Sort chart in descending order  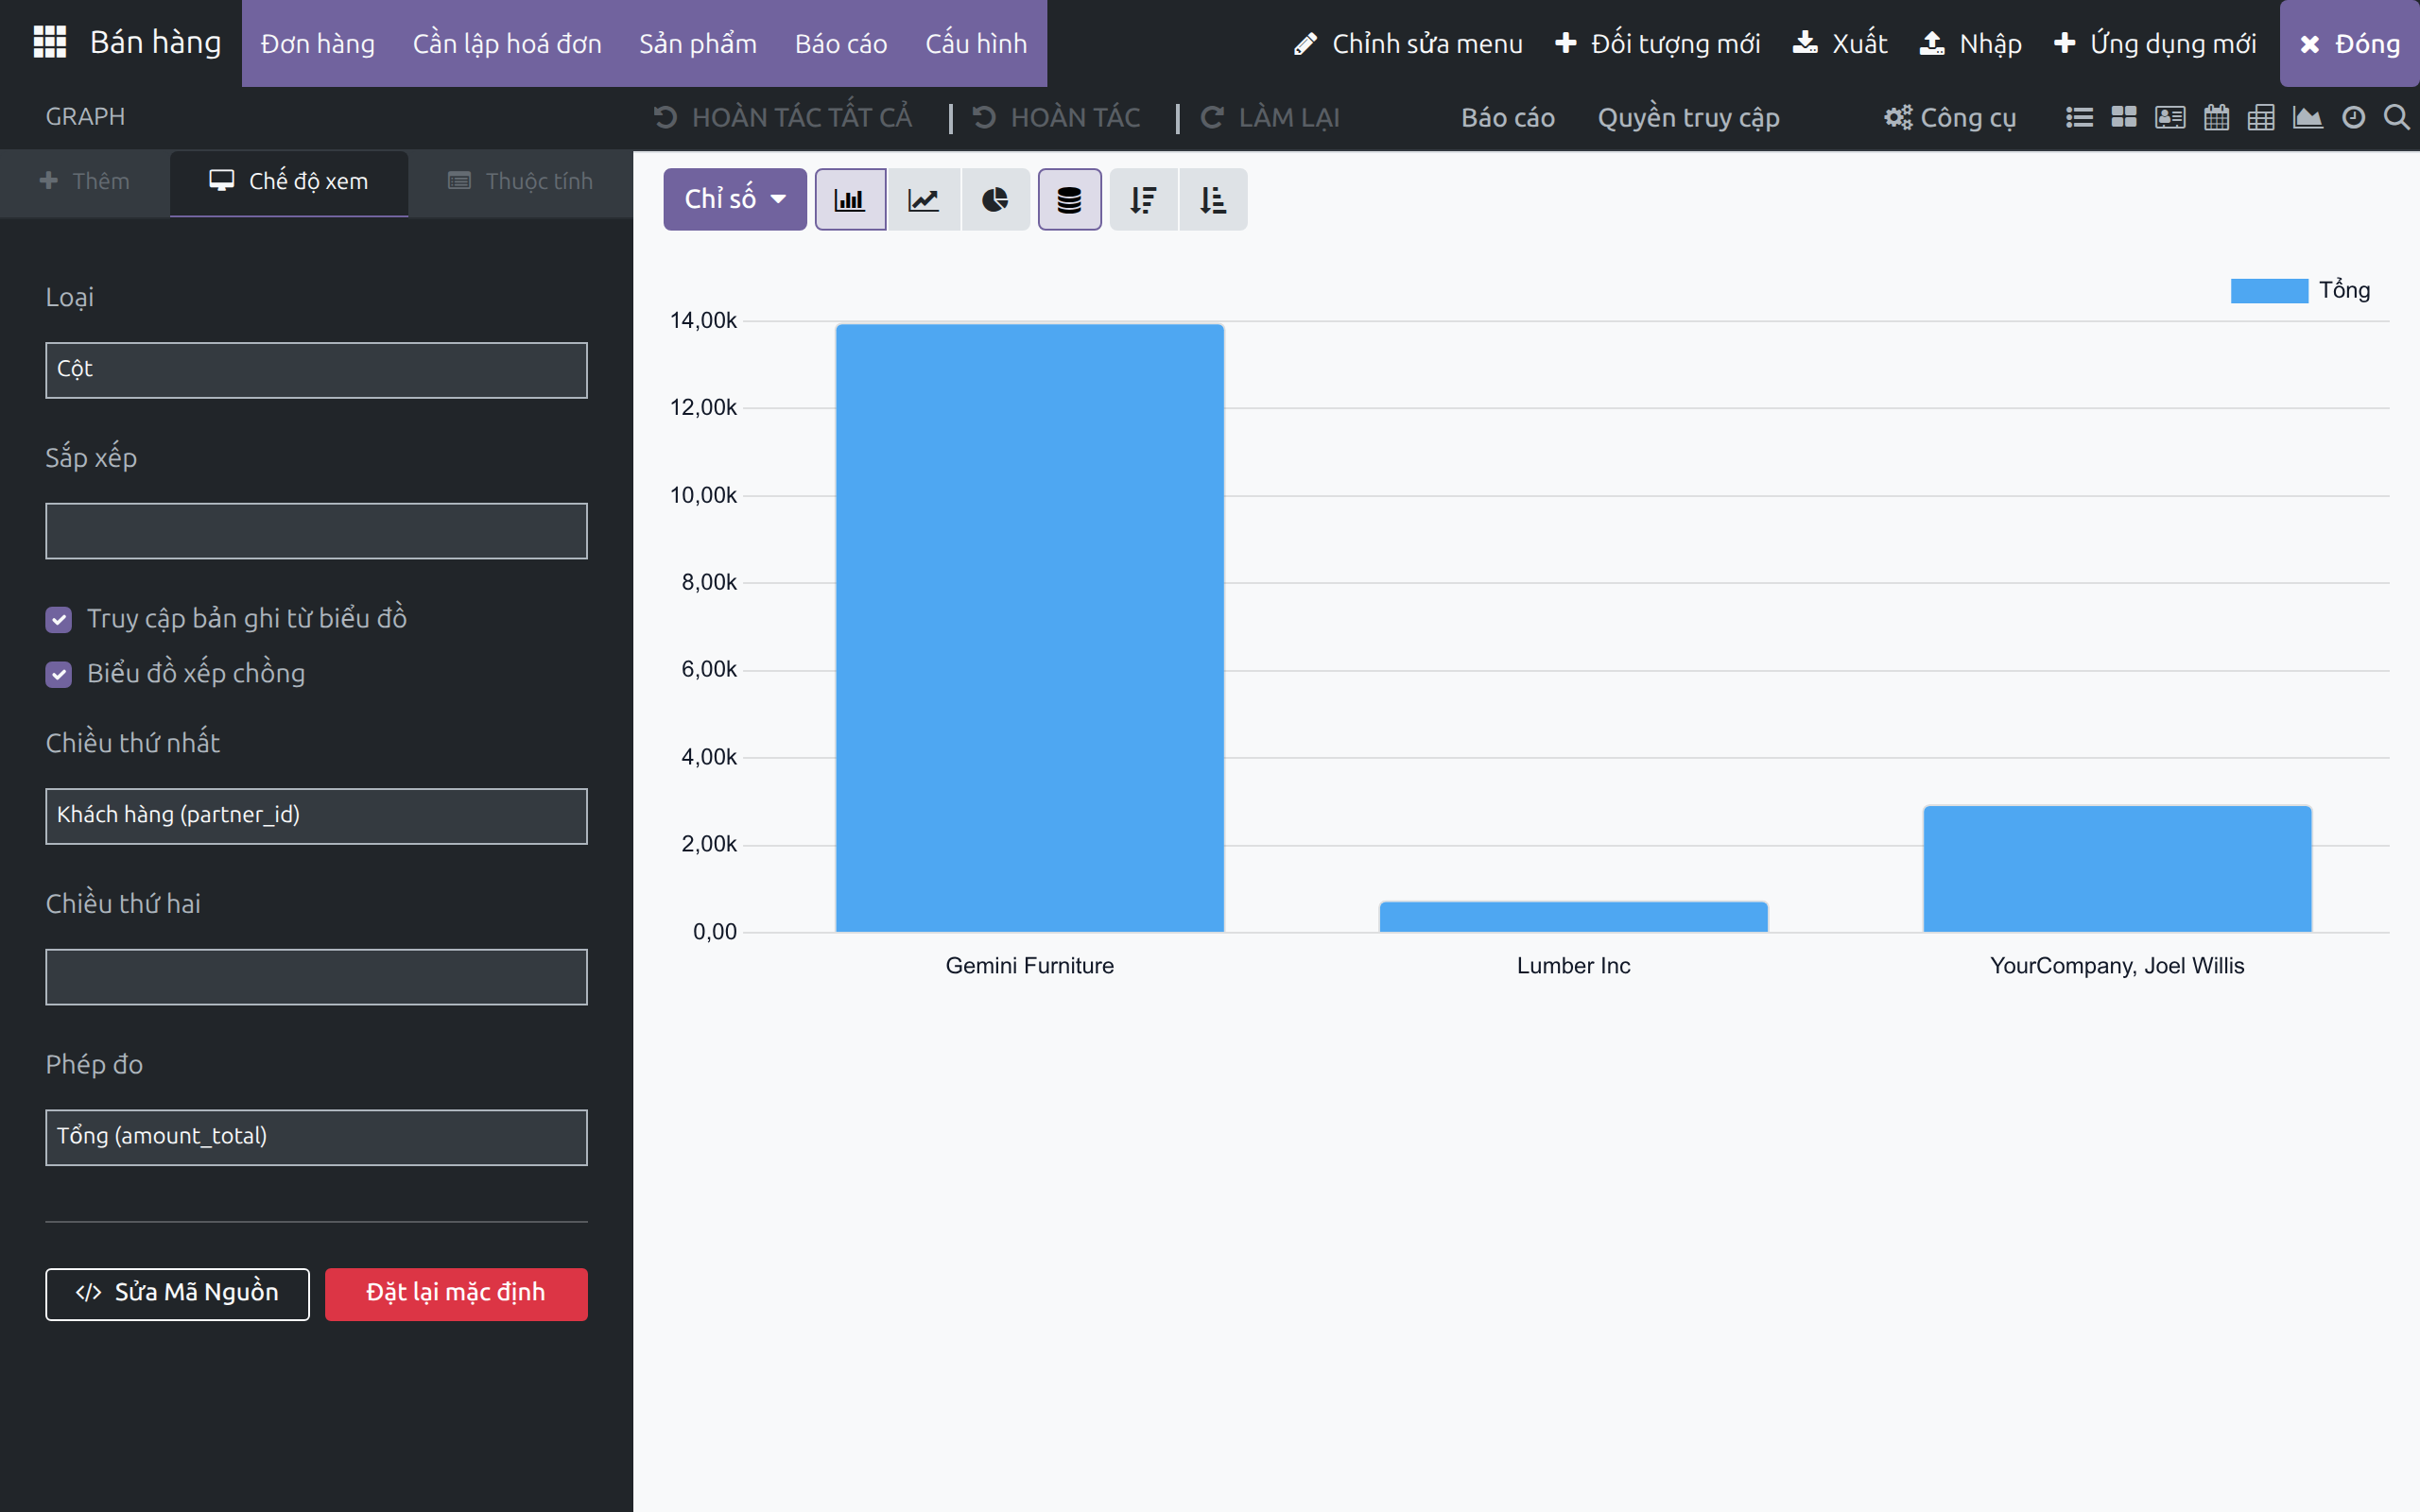pyautogui.click(x=1143, y=200)
